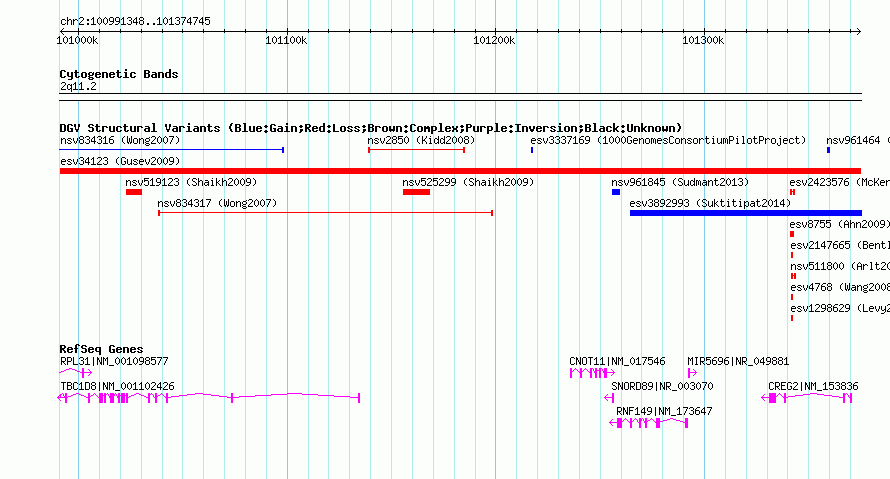The image size is (890, 479).
Task: Select the MIR5696 arrow glyph
Action: pos(692,373)
